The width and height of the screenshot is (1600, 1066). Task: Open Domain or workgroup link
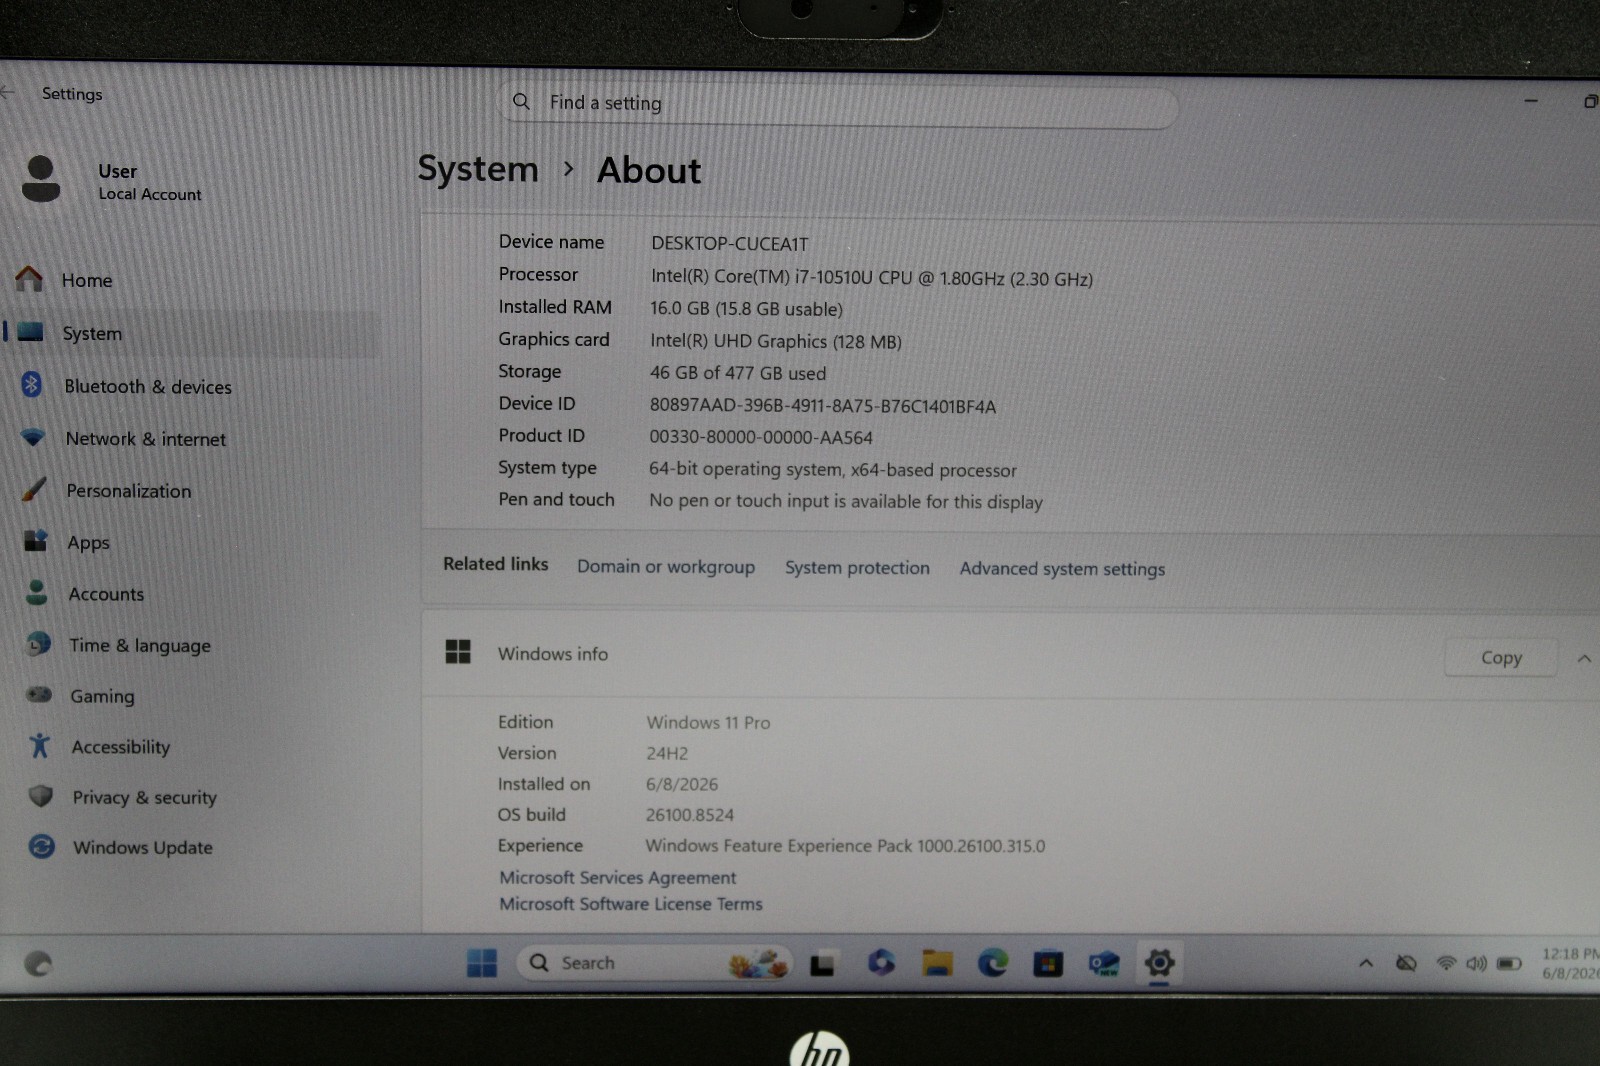[666, 566]
